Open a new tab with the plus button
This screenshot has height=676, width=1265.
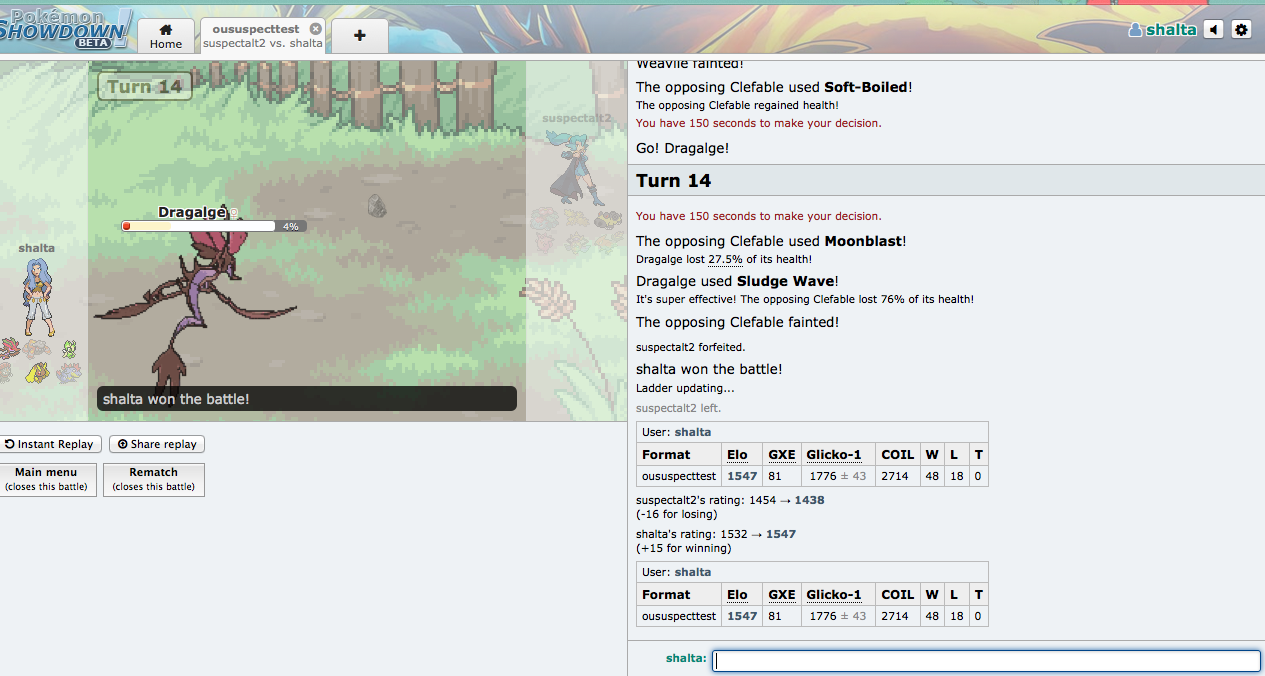click(x=360, y=35)
